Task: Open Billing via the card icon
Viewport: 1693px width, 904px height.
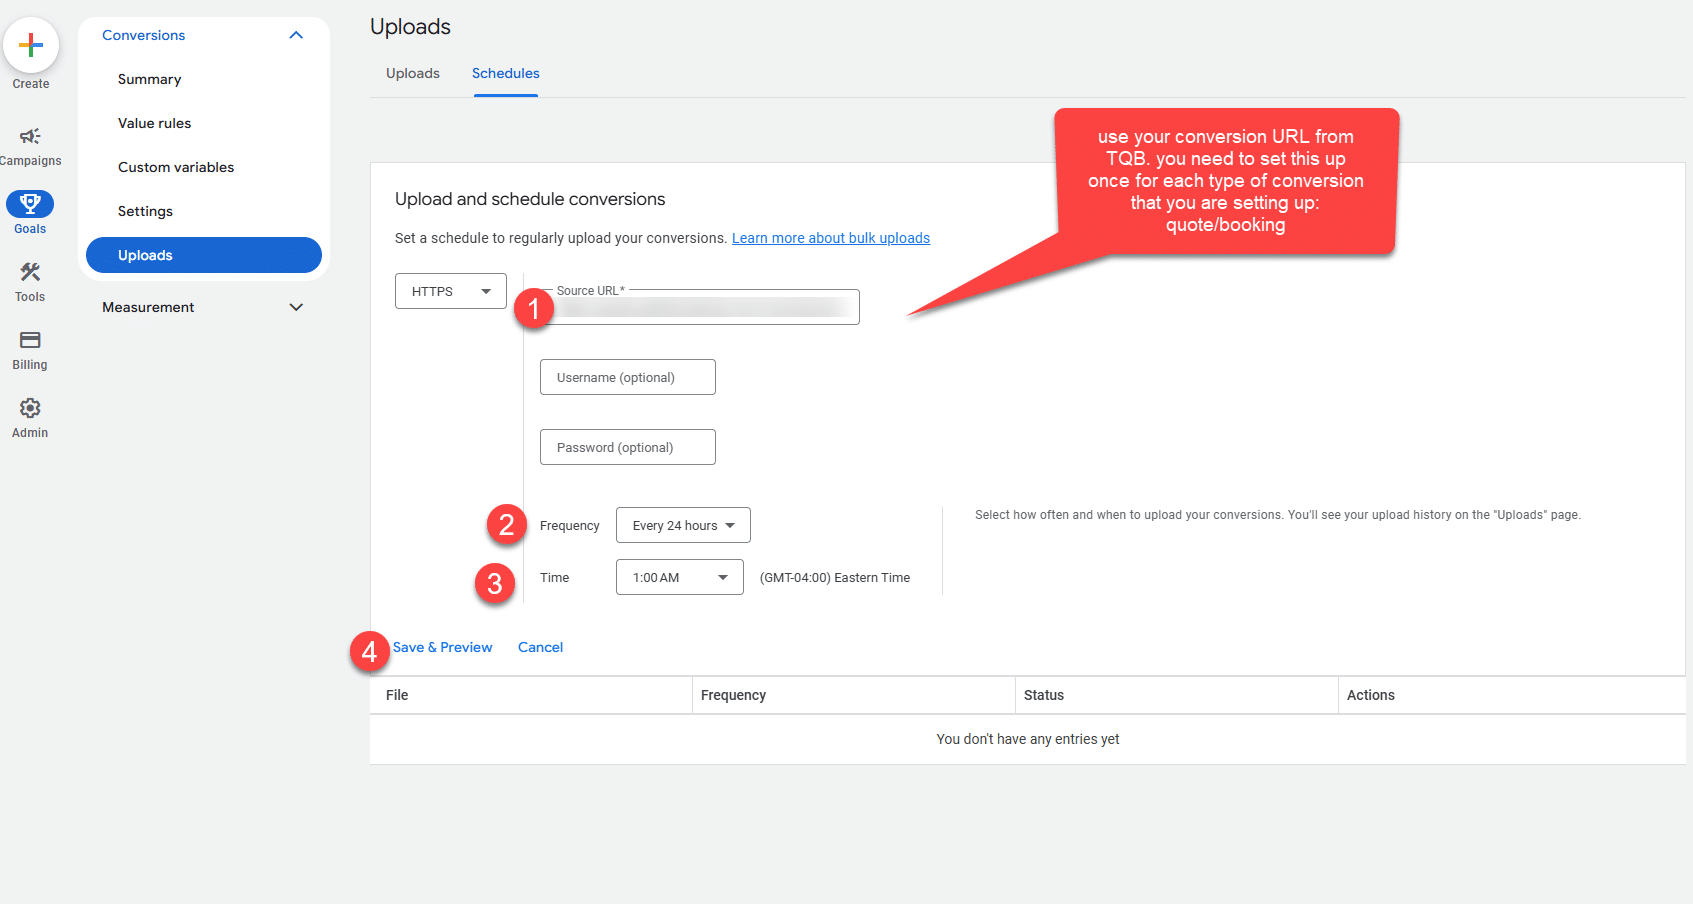Action: pos(30,340)
